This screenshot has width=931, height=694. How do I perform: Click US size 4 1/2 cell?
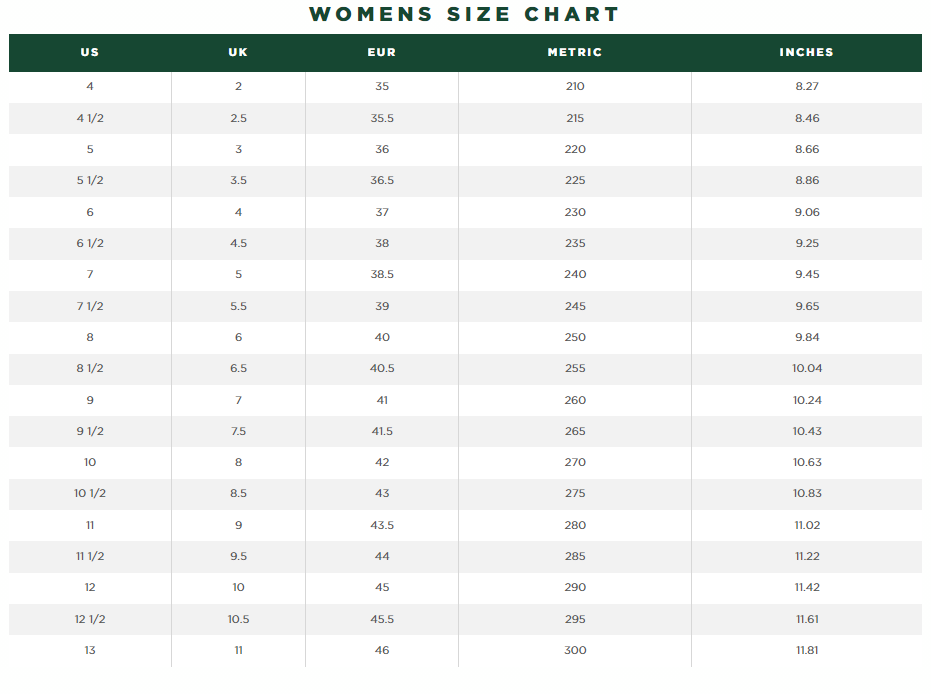click(x=90, y=118)
